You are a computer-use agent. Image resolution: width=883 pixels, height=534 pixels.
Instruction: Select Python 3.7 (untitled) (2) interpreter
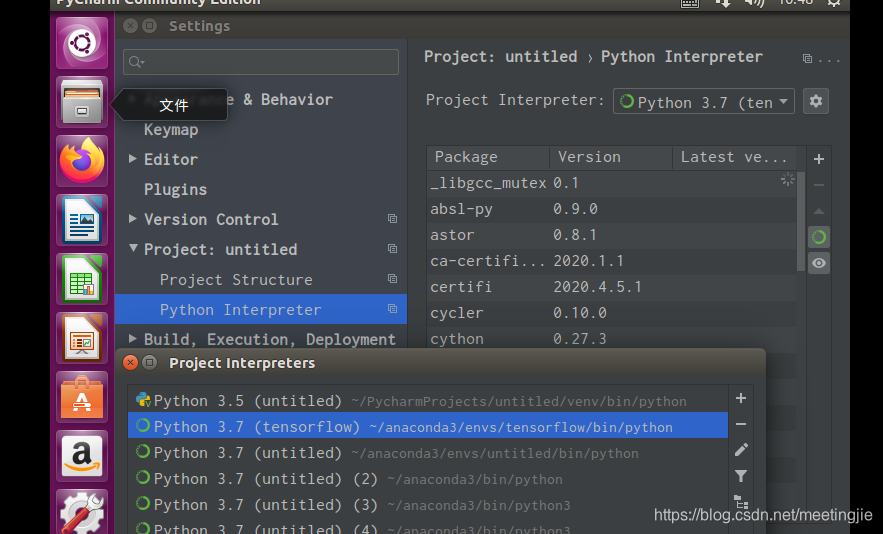click(428, 479)
